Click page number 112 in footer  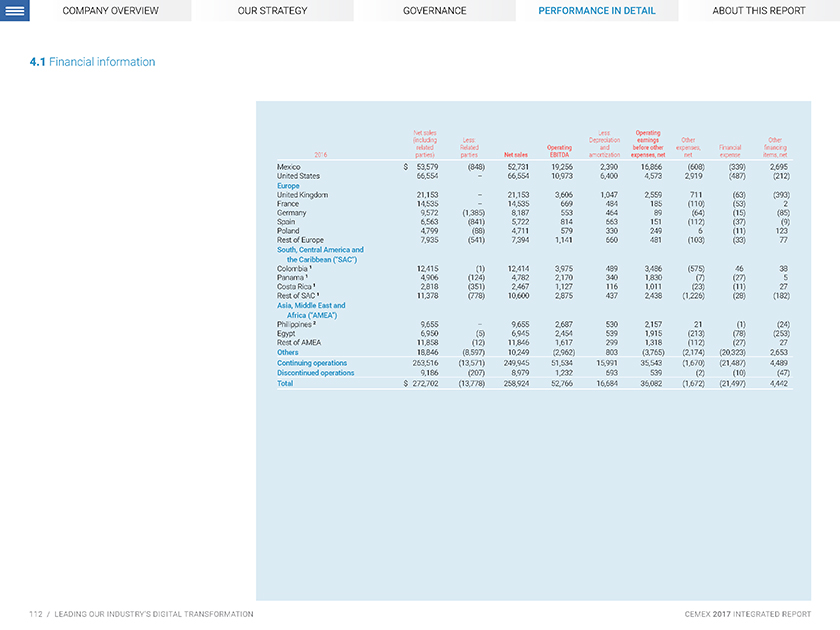click(x=35, y=614)
